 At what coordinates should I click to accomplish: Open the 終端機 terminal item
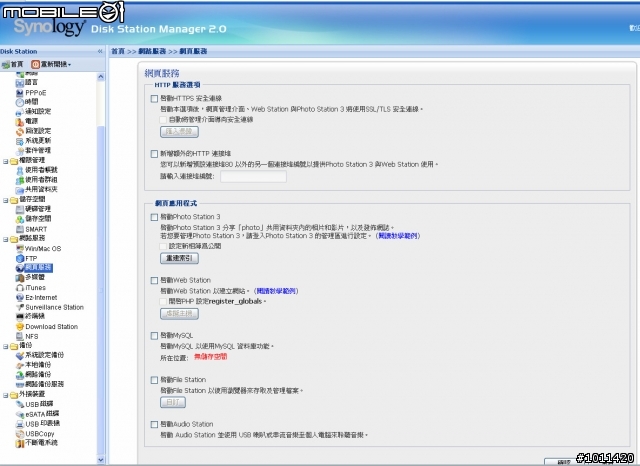coord(30,316)
